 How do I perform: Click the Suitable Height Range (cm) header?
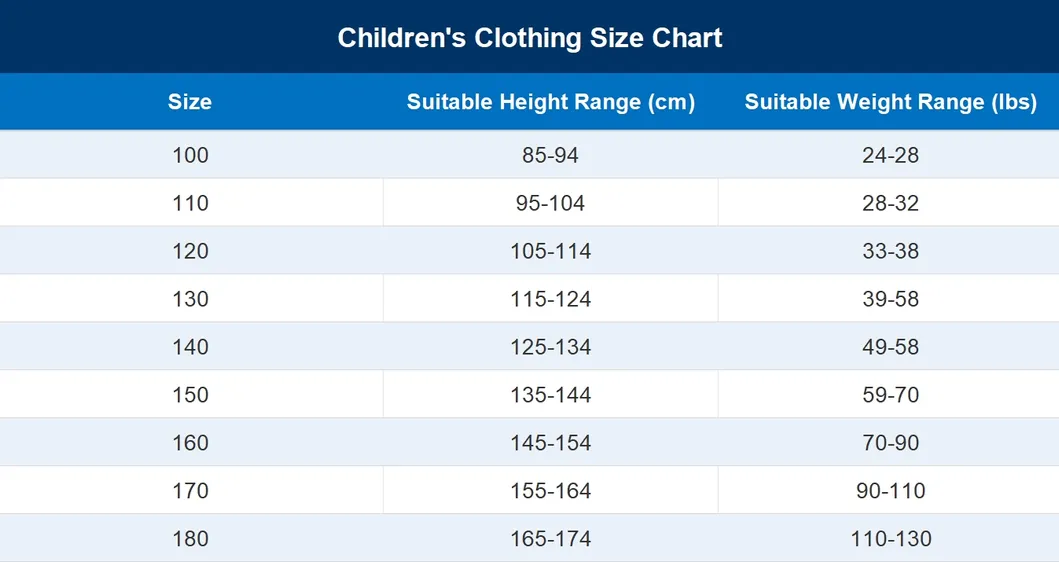coord(550,101)
